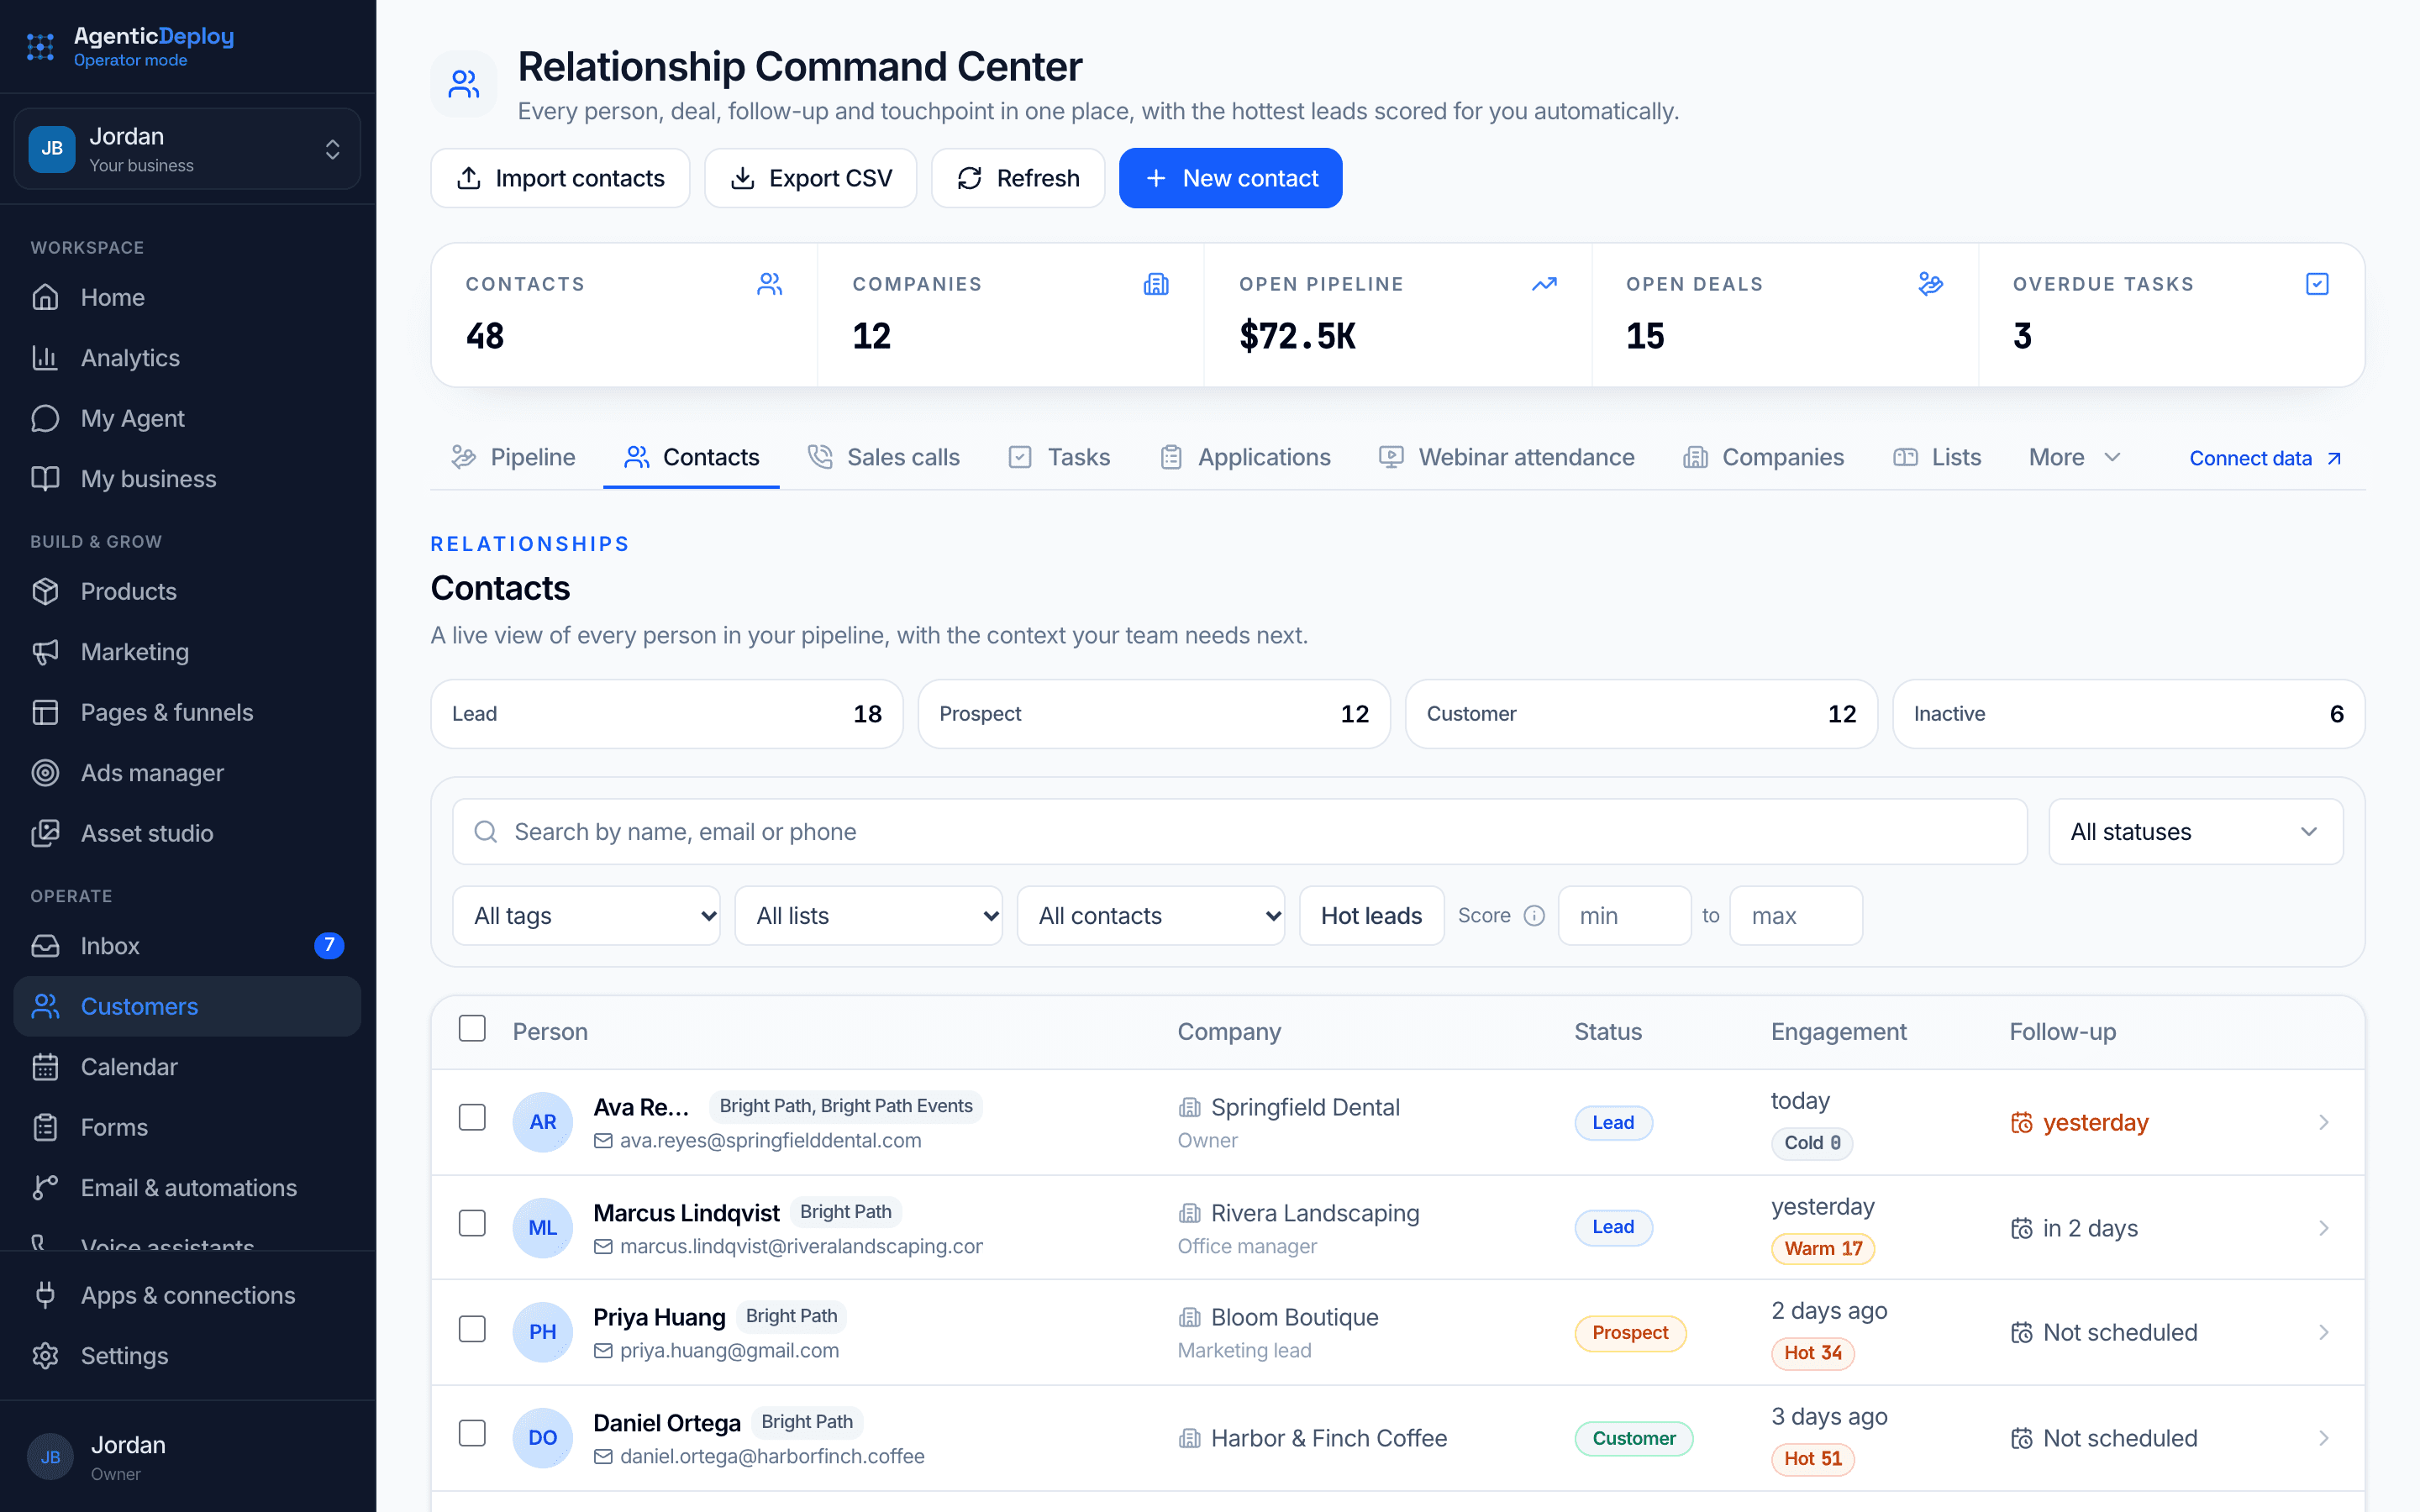The height and width of the screenshot is (1512, 2420).
Task: Open the All contacts dropdown
Action: click(1151, 916)
